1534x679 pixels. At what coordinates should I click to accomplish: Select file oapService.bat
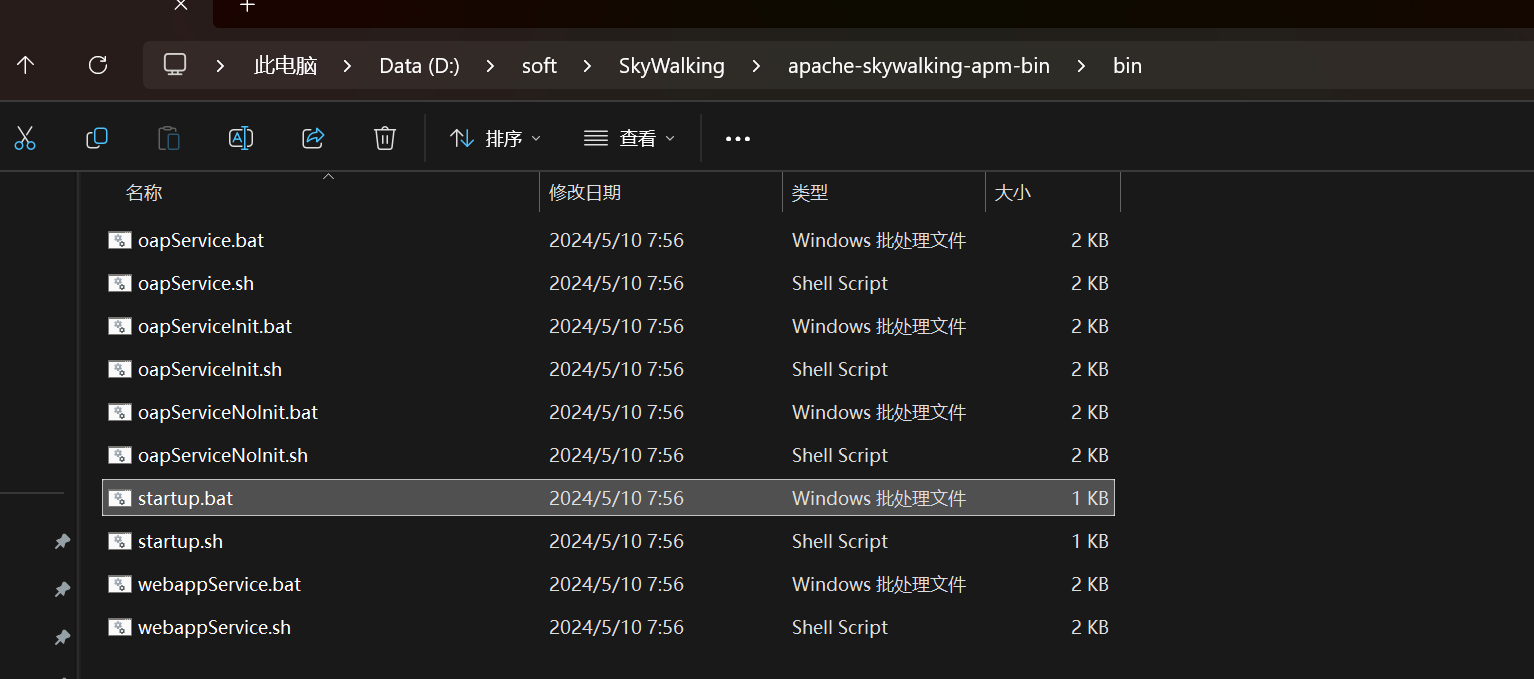click(608, 240)
